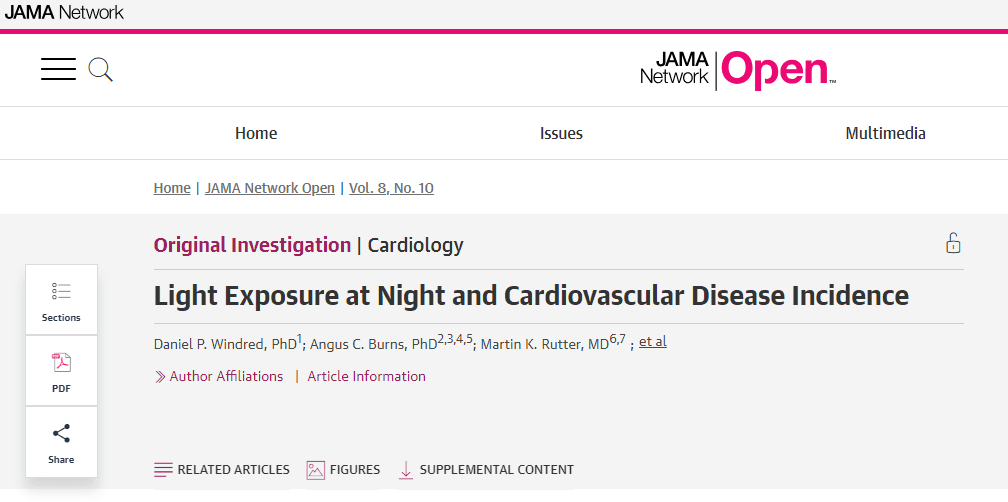The image size is (1008, 502).
Task: Click the open access padlock icon
Action: tap(953, 243)
